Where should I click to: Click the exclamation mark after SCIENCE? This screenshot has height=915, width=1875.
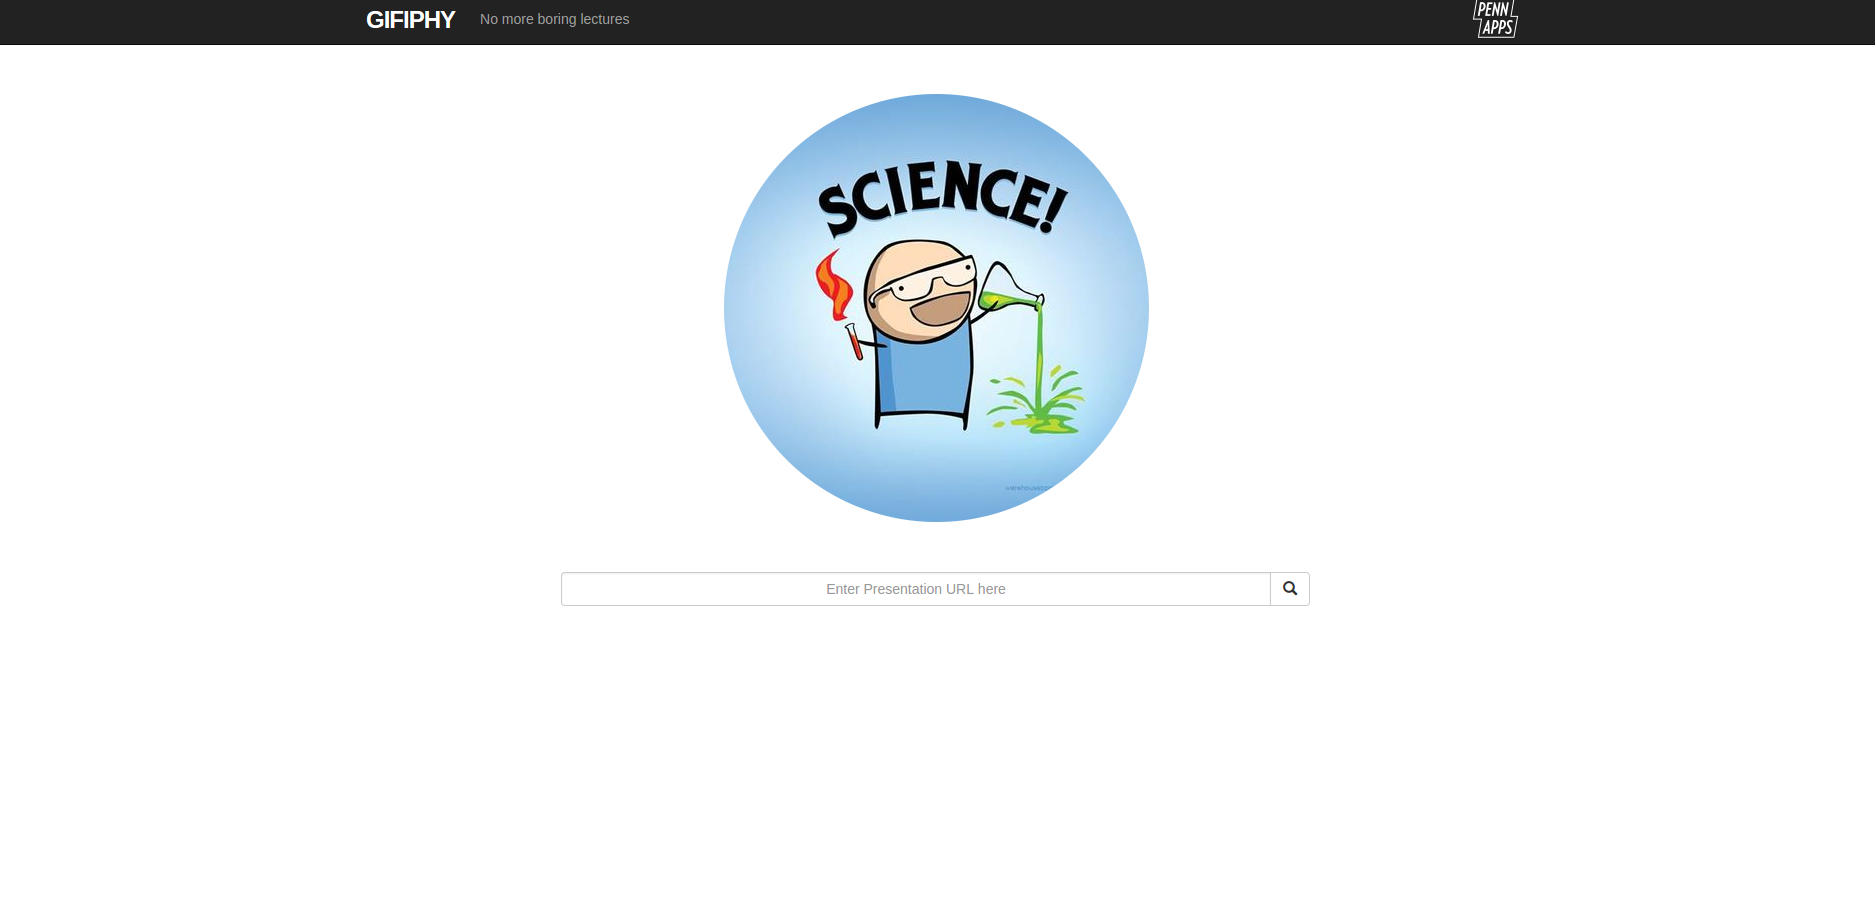coord(1053,209)
